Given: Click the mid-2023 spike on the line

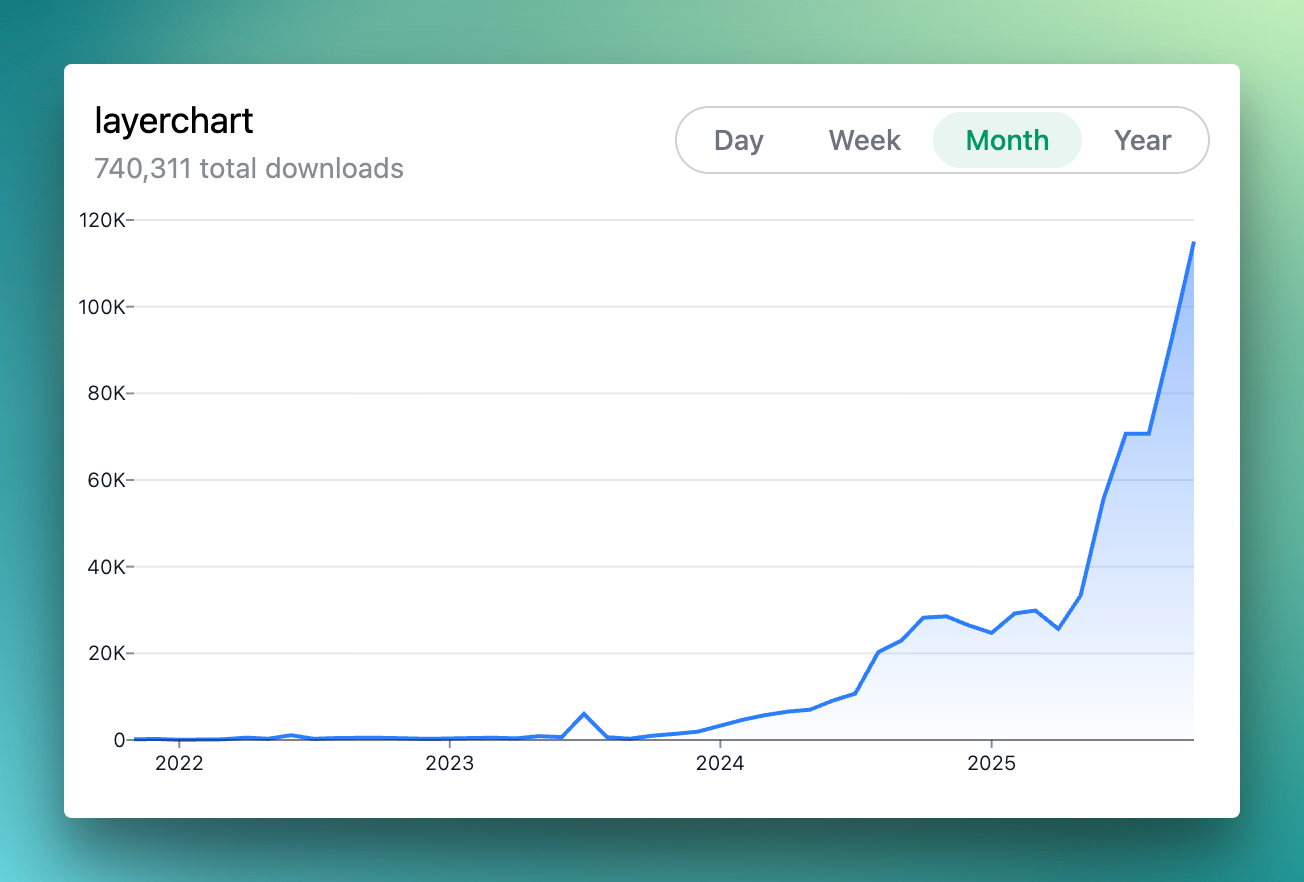Looking at the screenshot, I should tap(584, 714).
